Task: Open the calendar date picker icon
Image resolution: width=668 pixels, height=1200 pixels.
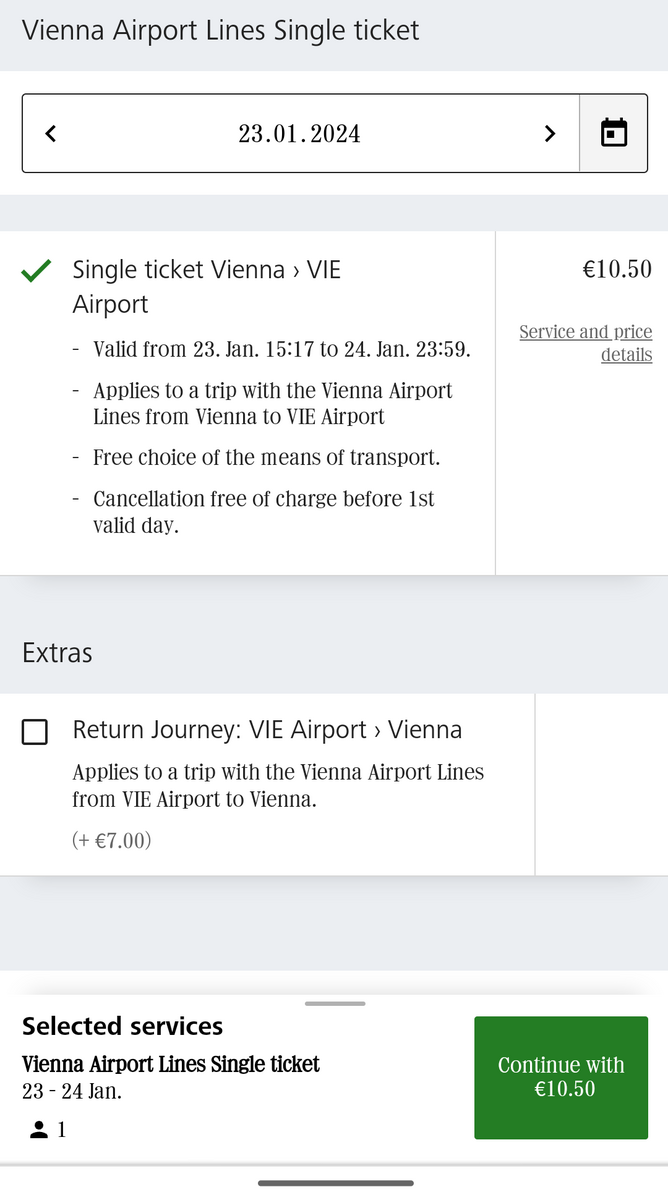Action: pyautogui.click(x=613, y=133)
